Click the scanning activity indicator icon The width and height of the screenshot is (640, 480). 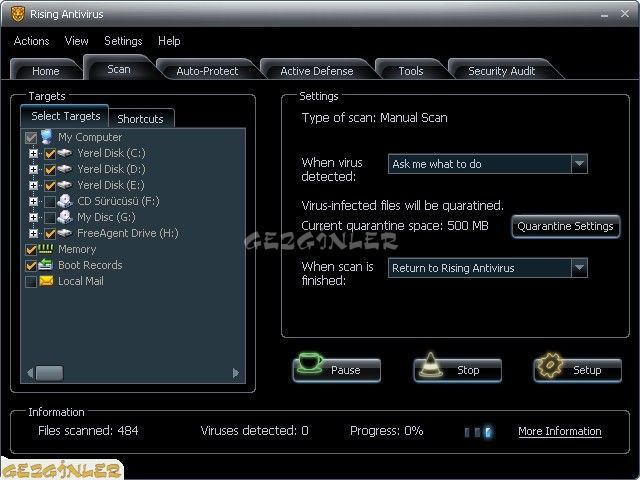coord(478,432)
